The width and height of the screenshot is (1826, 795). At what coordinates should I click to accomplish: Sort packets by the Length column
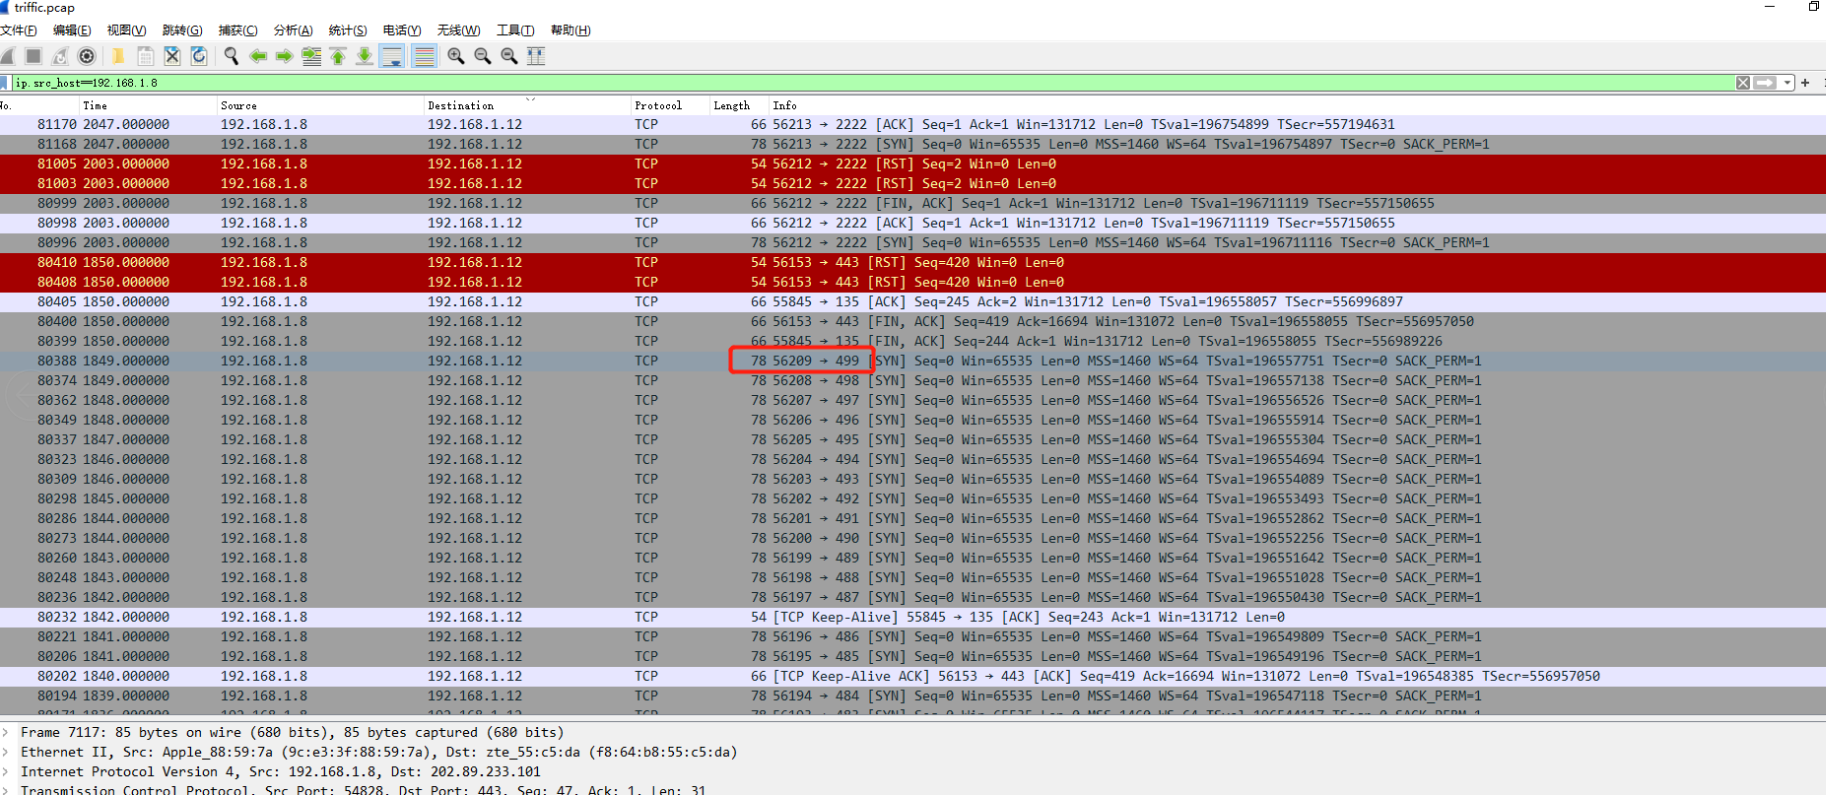pyautogui.click(x=738, y=105)
